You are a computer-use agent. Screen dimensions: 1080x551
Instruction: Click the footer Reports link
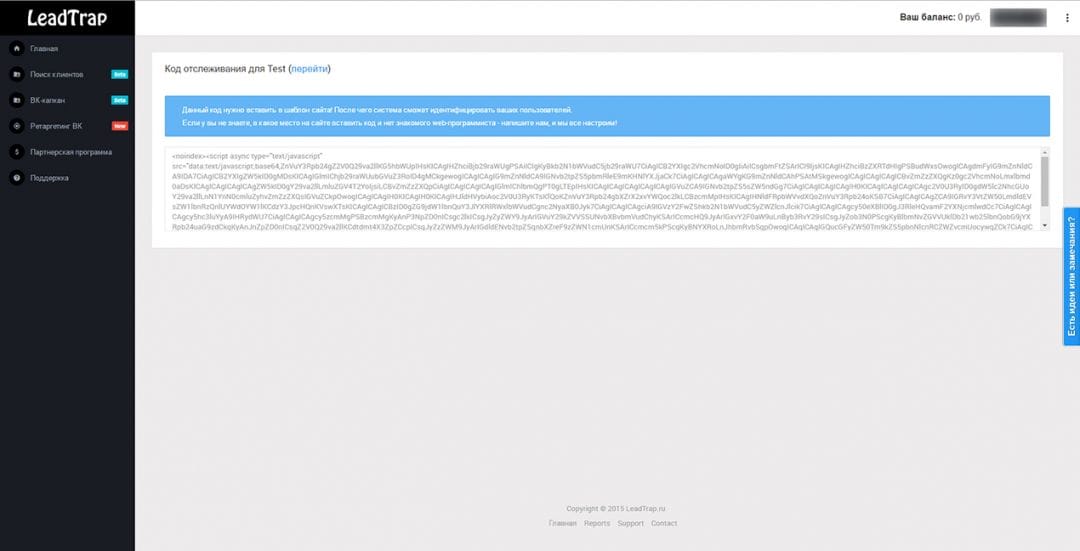pyautogui.click(x=596, y=523)
